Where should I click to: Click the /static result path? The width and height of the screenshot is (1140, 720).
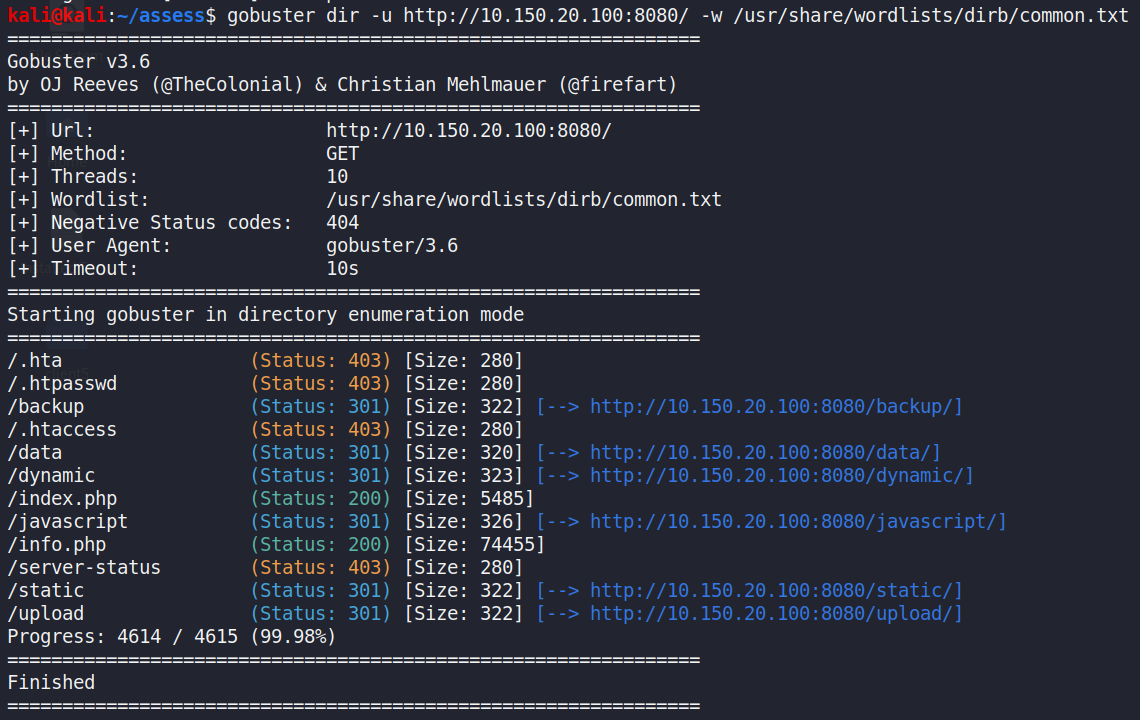point(45,591)
